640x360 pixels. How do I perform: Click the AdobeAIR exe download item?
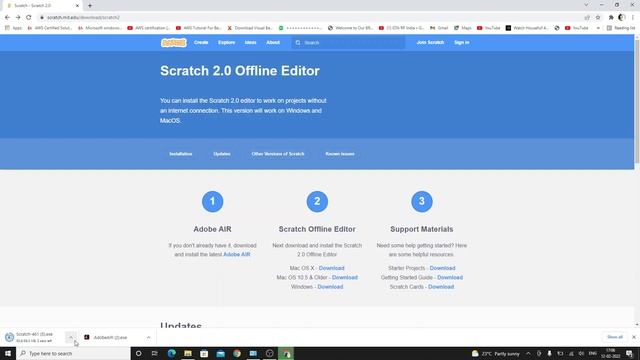[110, 338]
